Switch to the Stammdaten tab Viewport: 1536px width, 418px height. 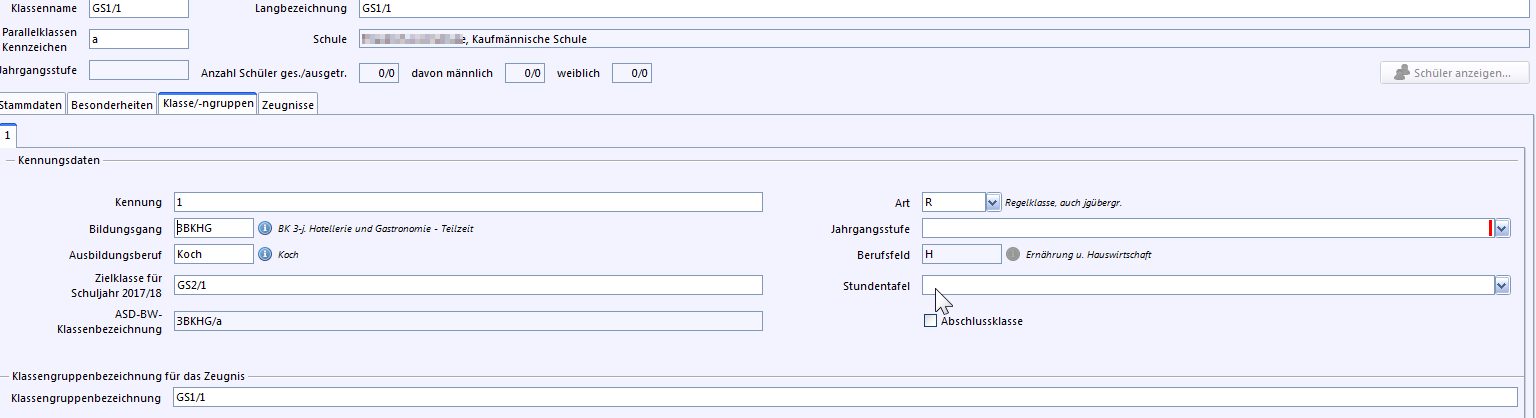click(31, 105)
